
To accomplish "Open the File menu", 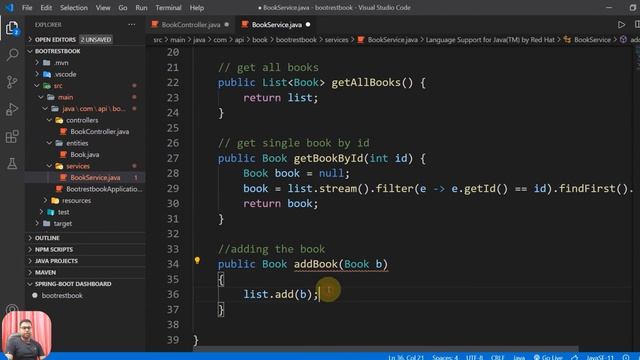I will (27, 8).
